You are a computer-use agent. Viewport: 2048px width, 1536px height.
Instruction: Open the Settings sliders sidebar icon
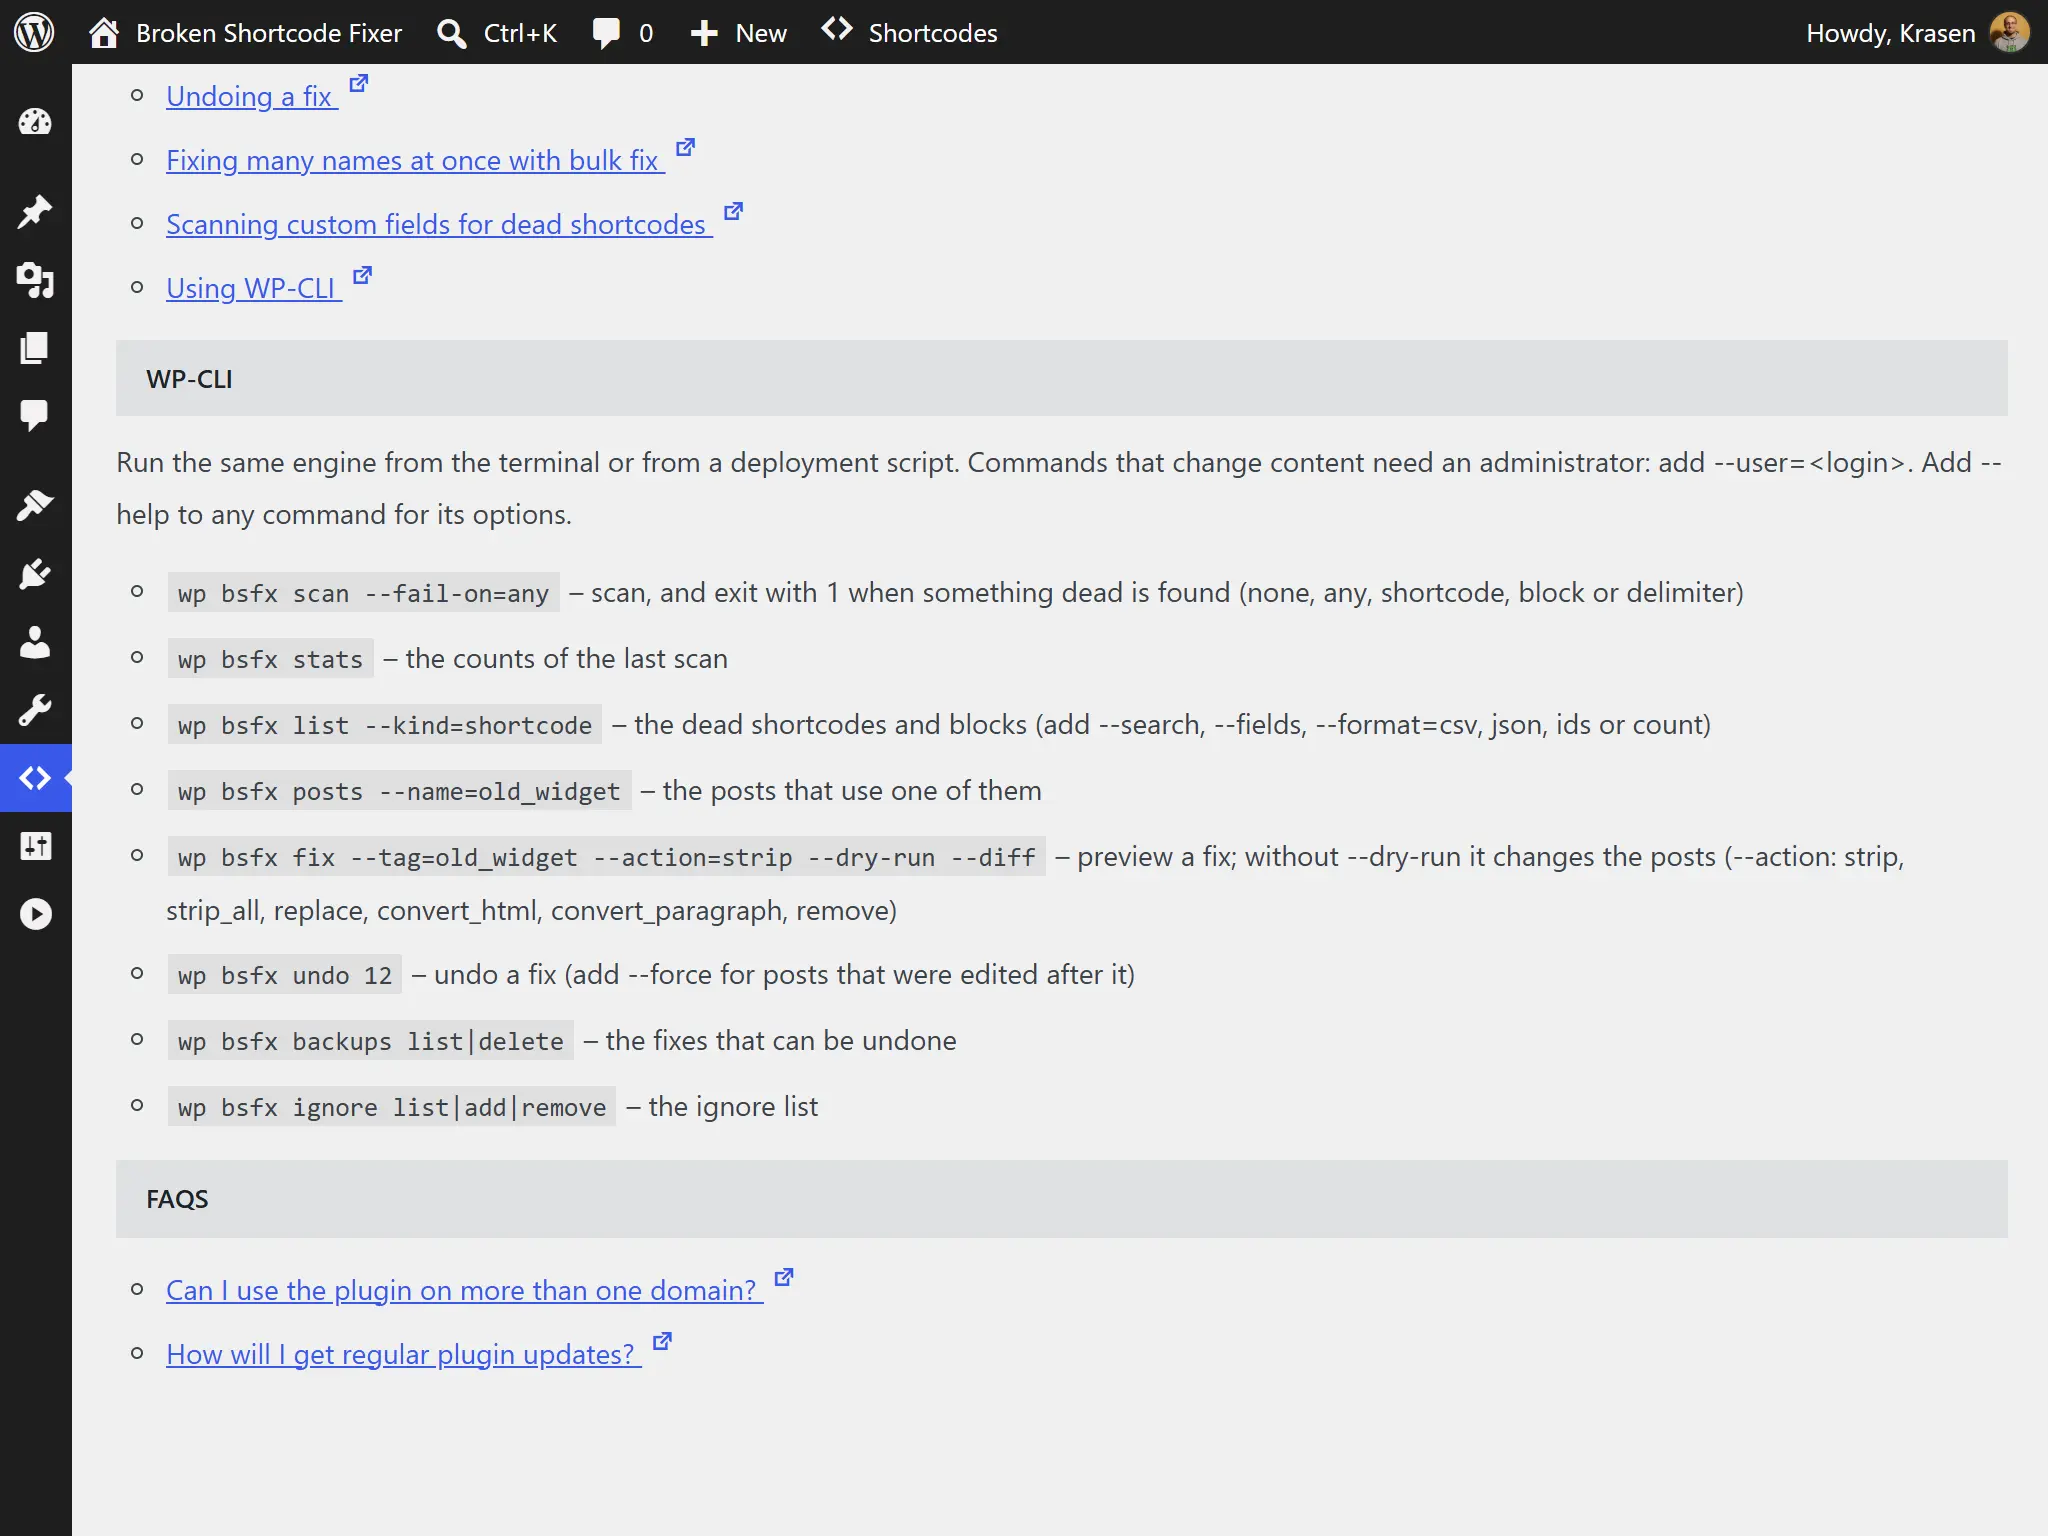coord(35,846)
